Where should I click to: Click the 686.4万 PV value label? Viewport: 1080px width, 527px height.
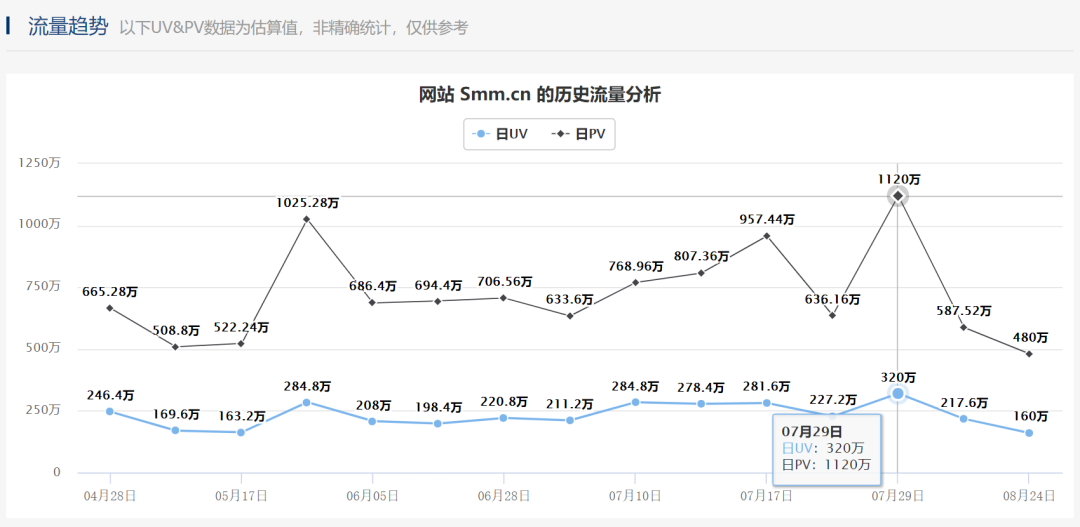coord(373,285)
